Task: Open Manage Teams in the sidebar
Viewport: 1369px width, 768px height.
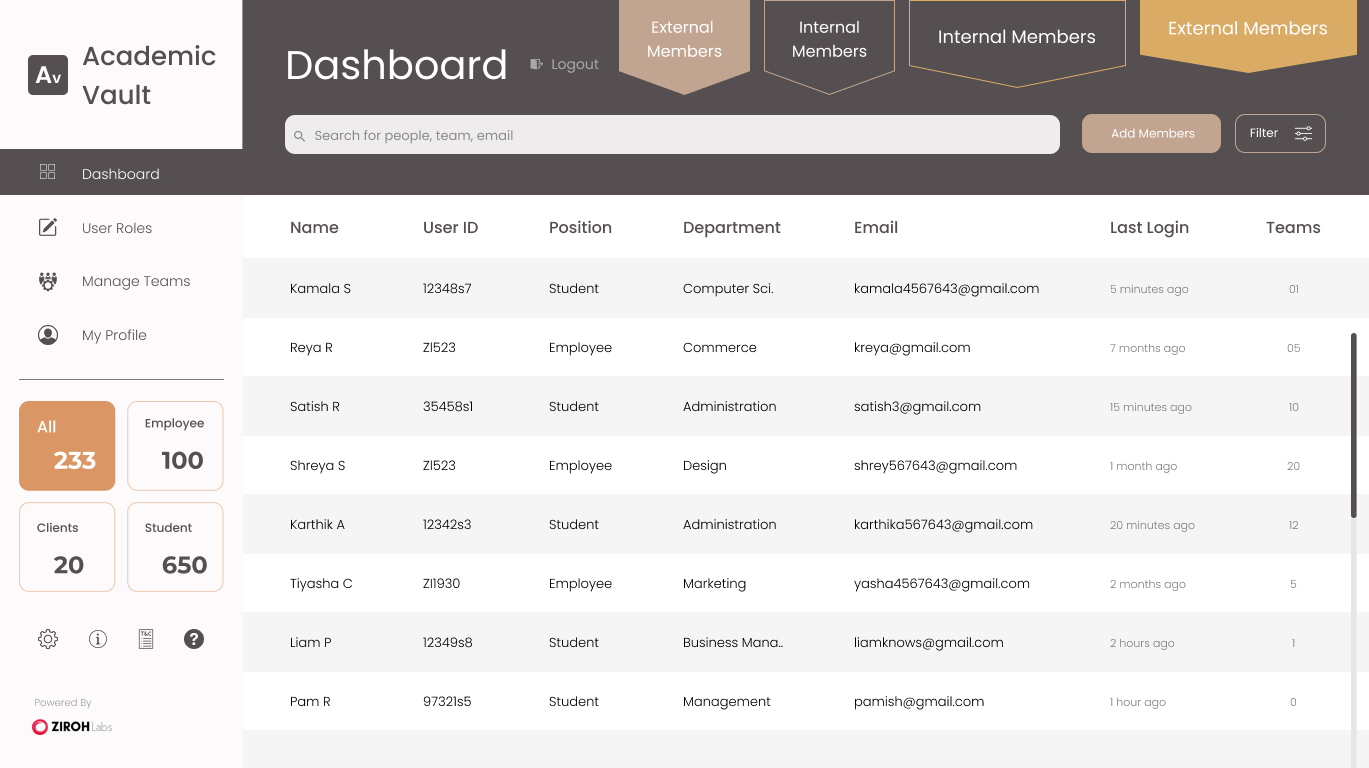Action: (136, 281)
